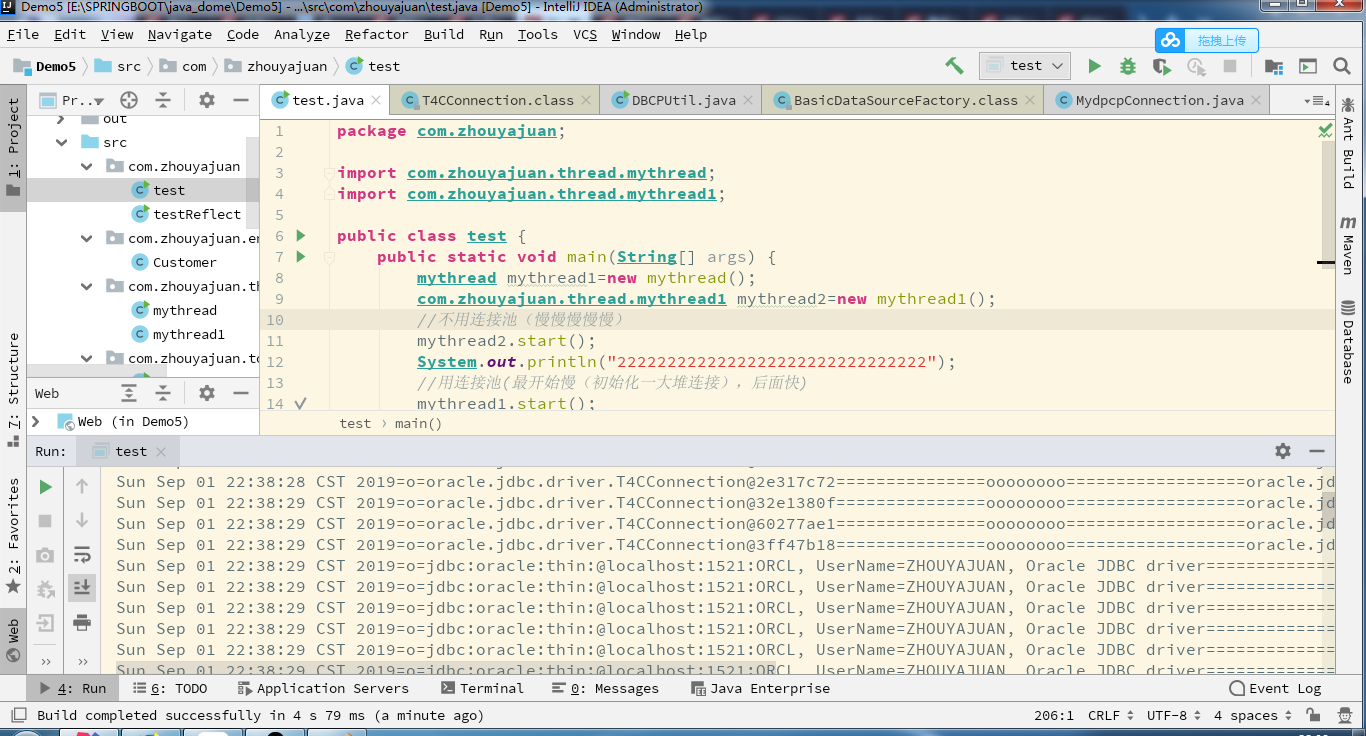Image resolution: width=1366 pixels, height=736 pixels.
Task: Rerun 'test' in the Run panel
Action: point(45,487)
